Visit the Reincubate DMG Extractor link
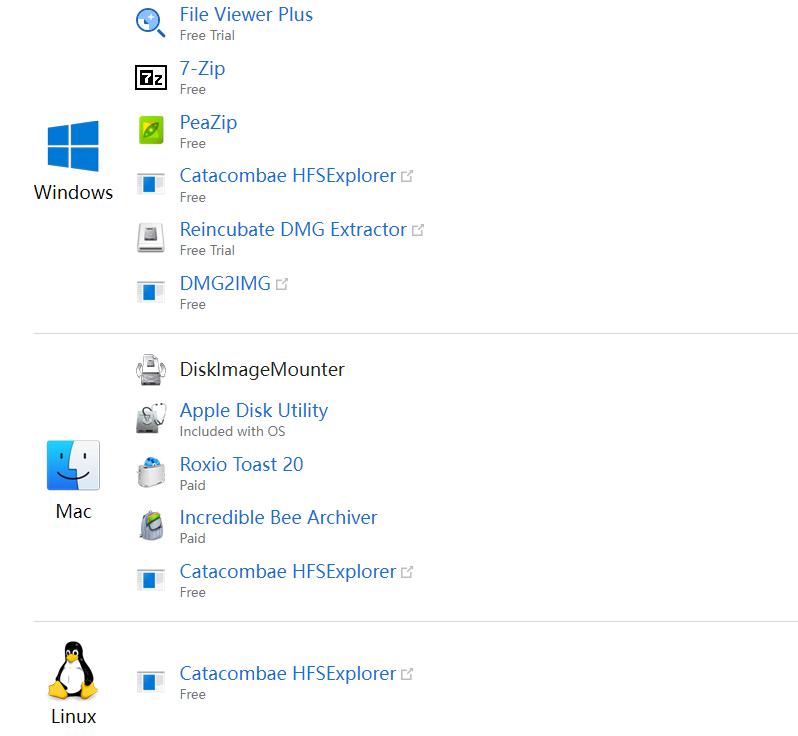 (x=294, y=230)
